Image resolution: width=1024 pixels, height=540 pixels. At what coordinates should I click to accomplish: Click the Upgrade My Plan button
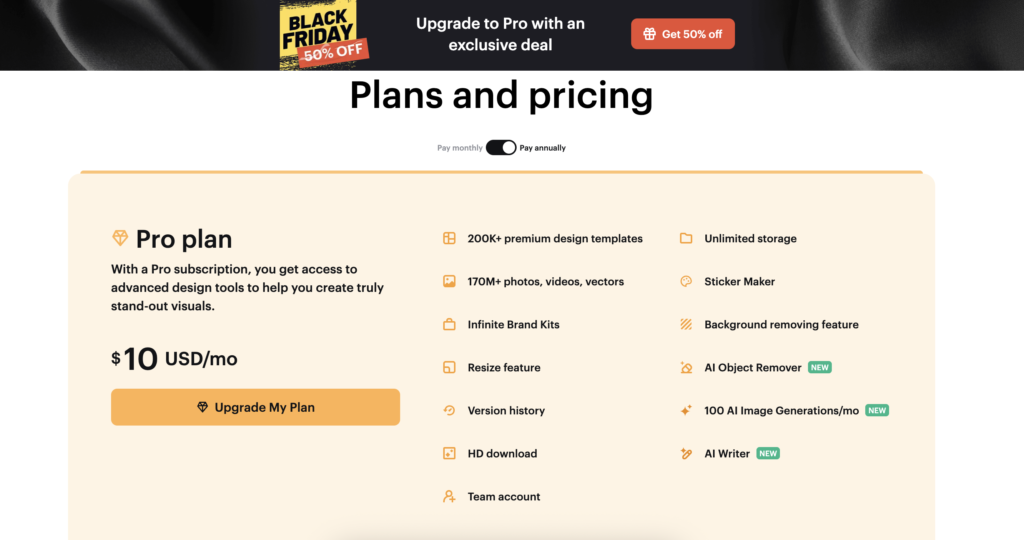click(x=255, y=407)
